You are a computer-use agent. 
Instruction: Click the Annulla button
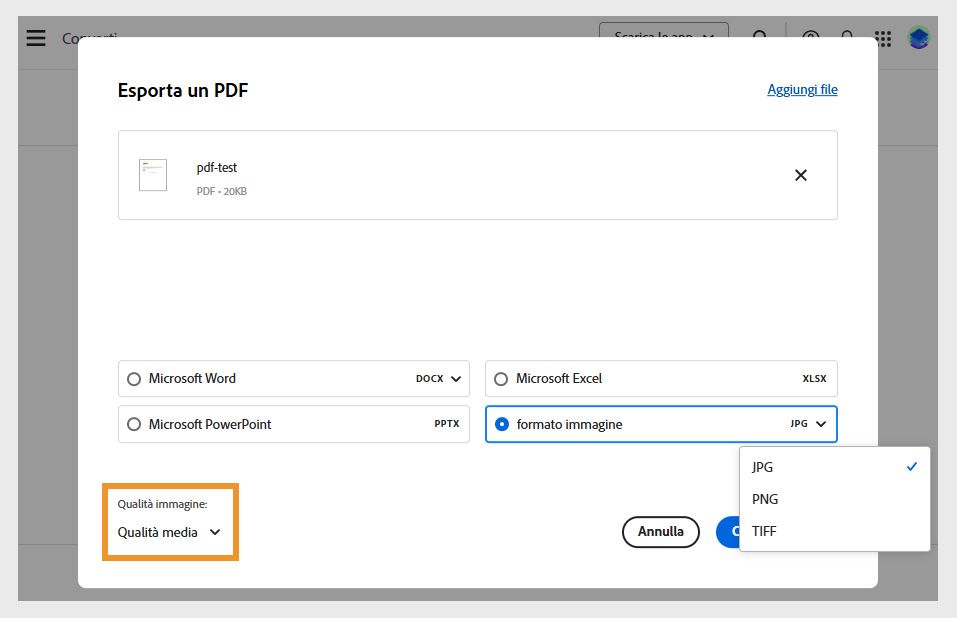(x=660, y=532)
